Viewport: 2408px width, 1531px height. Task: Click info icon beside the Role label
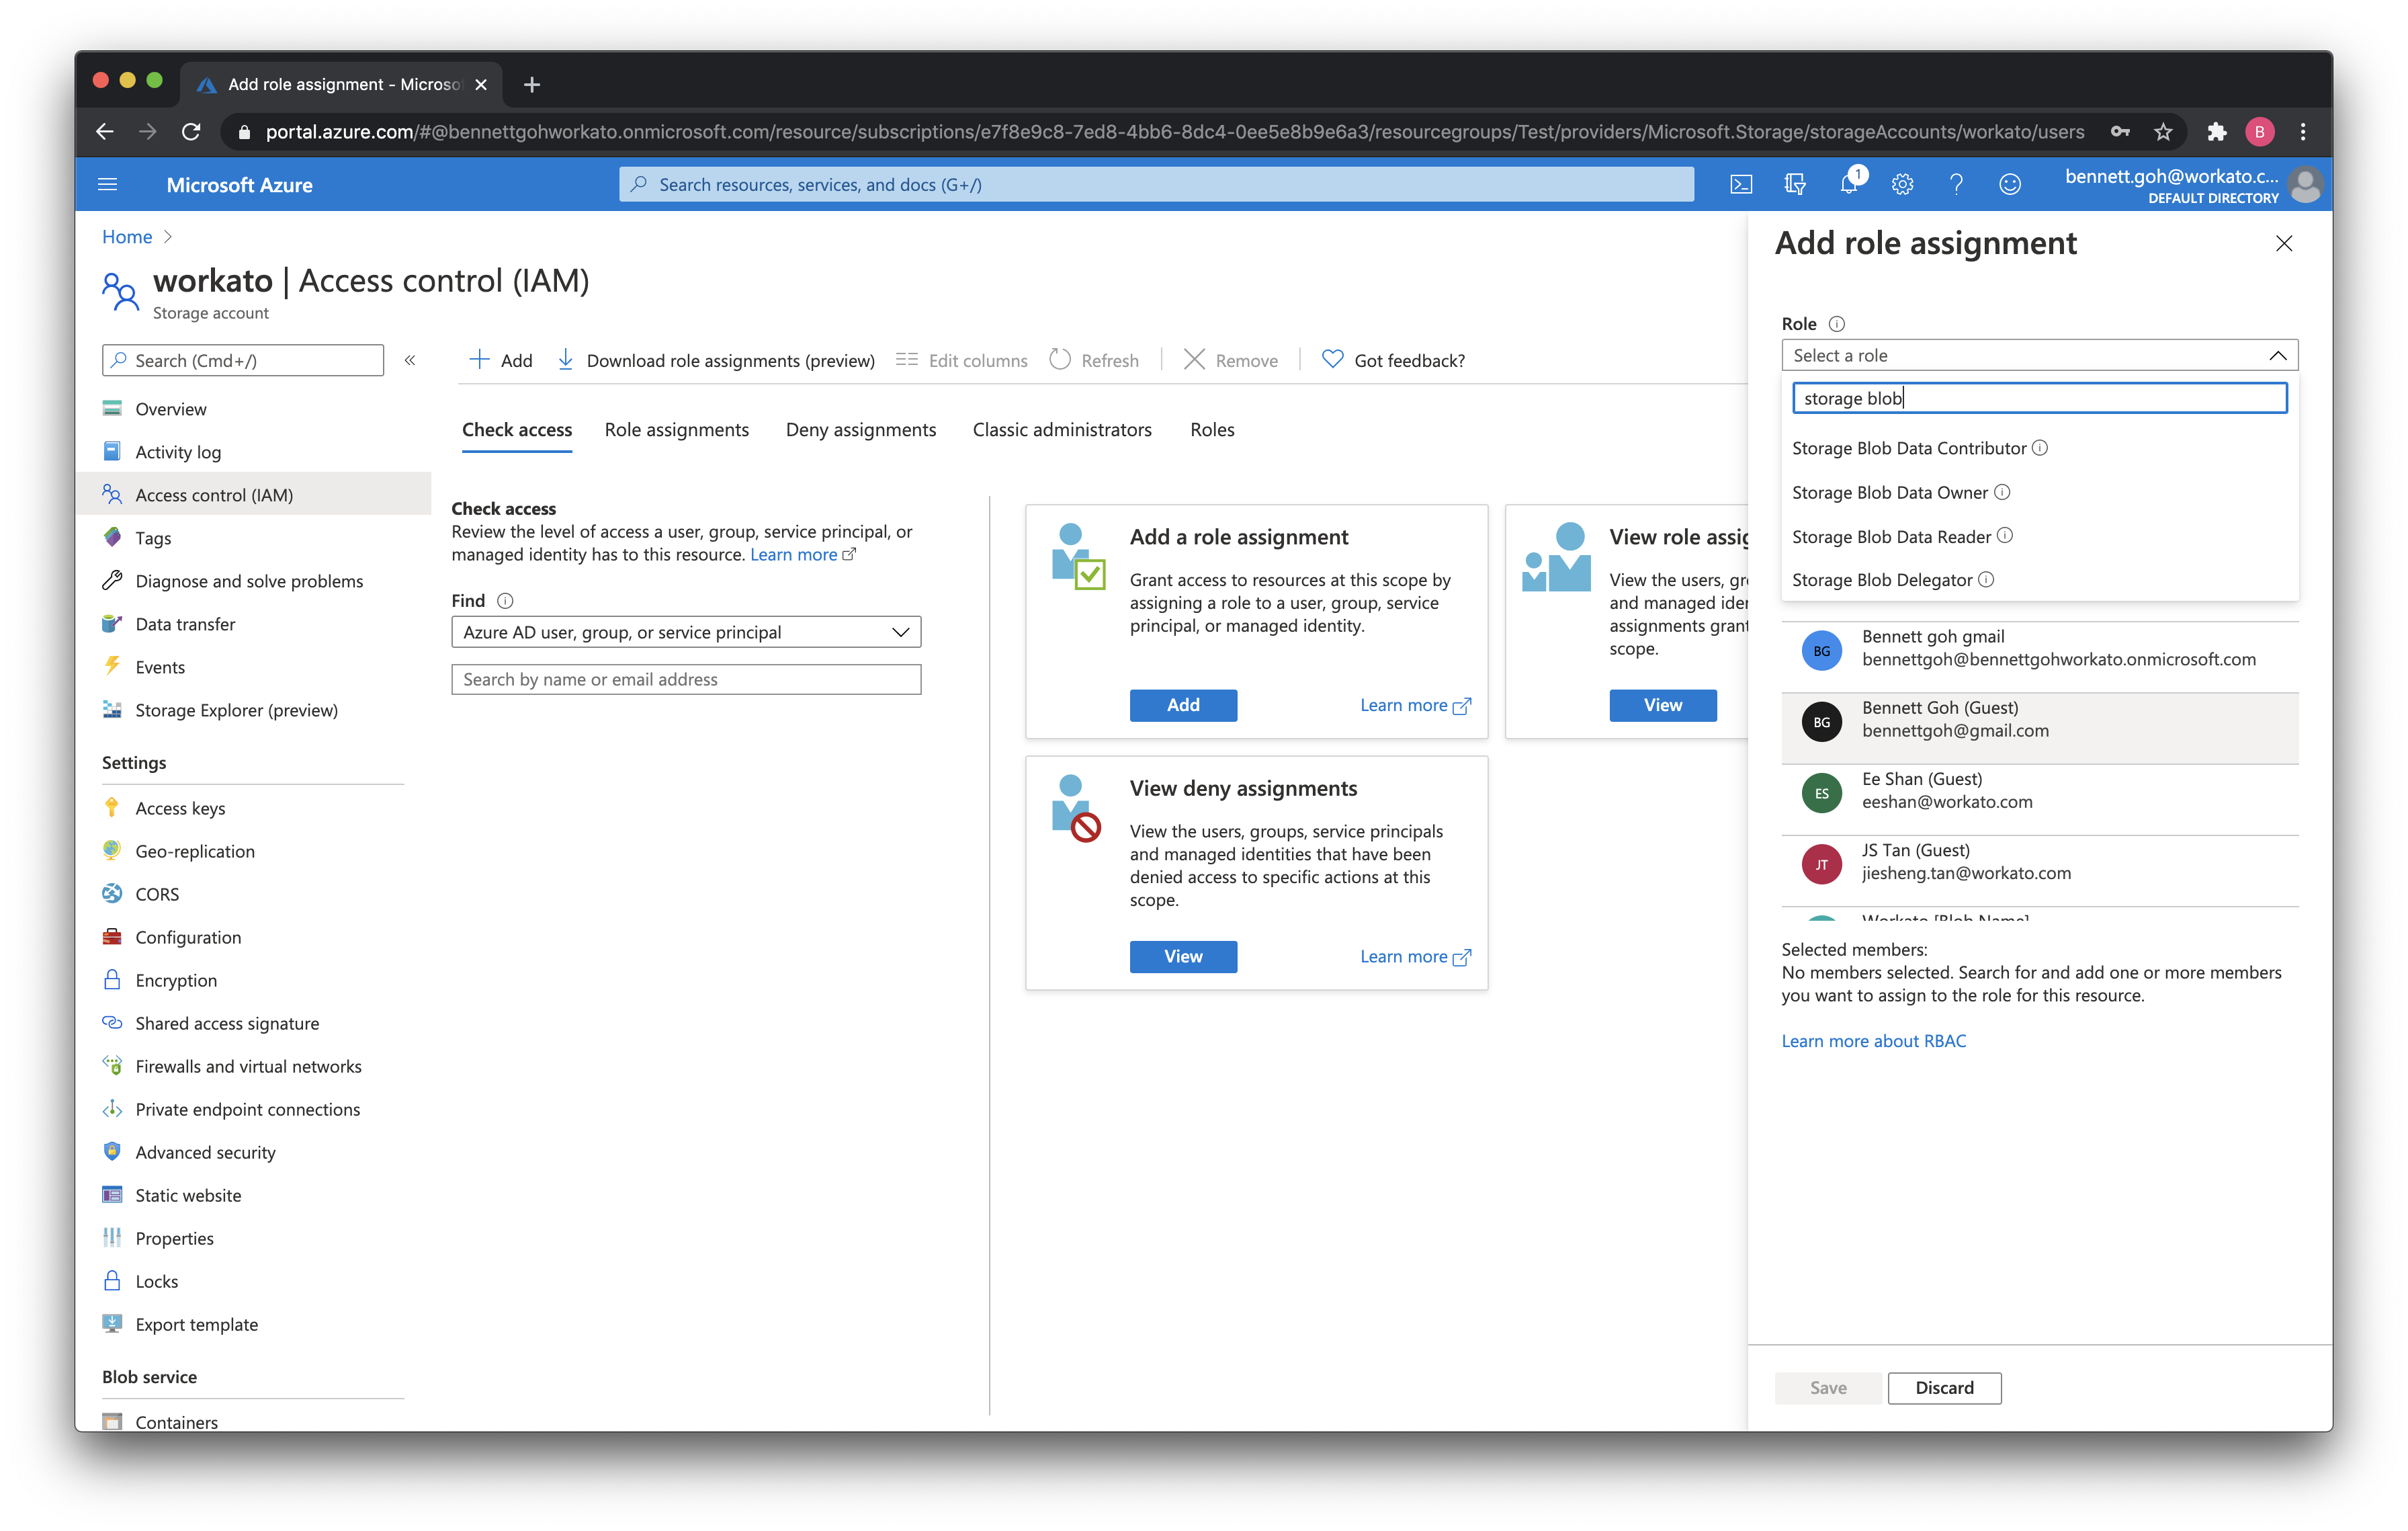(x=1836, y=324)
